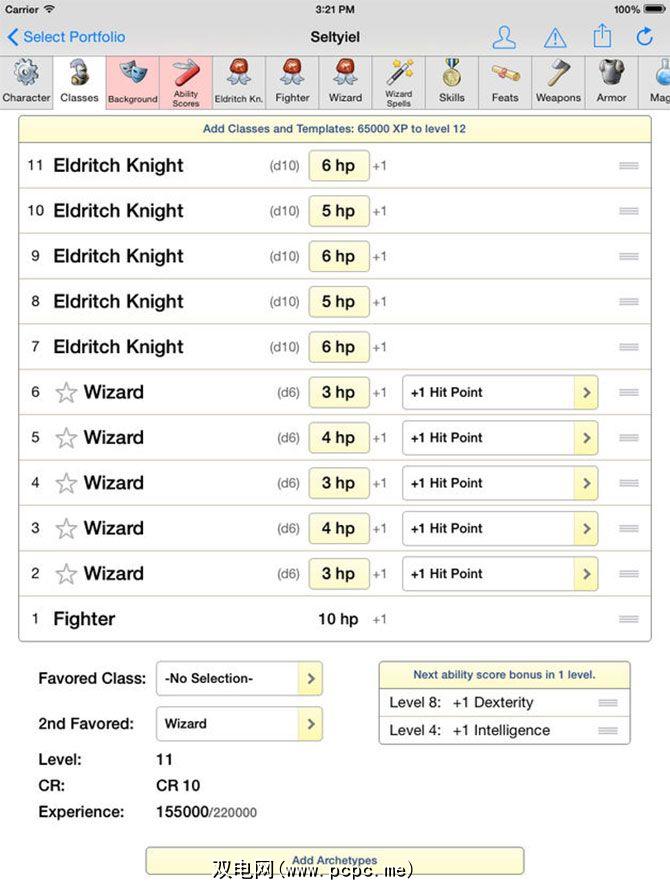Tap the share export icon
The width and height of the screenshot is (670, 893).
(602, 37)
